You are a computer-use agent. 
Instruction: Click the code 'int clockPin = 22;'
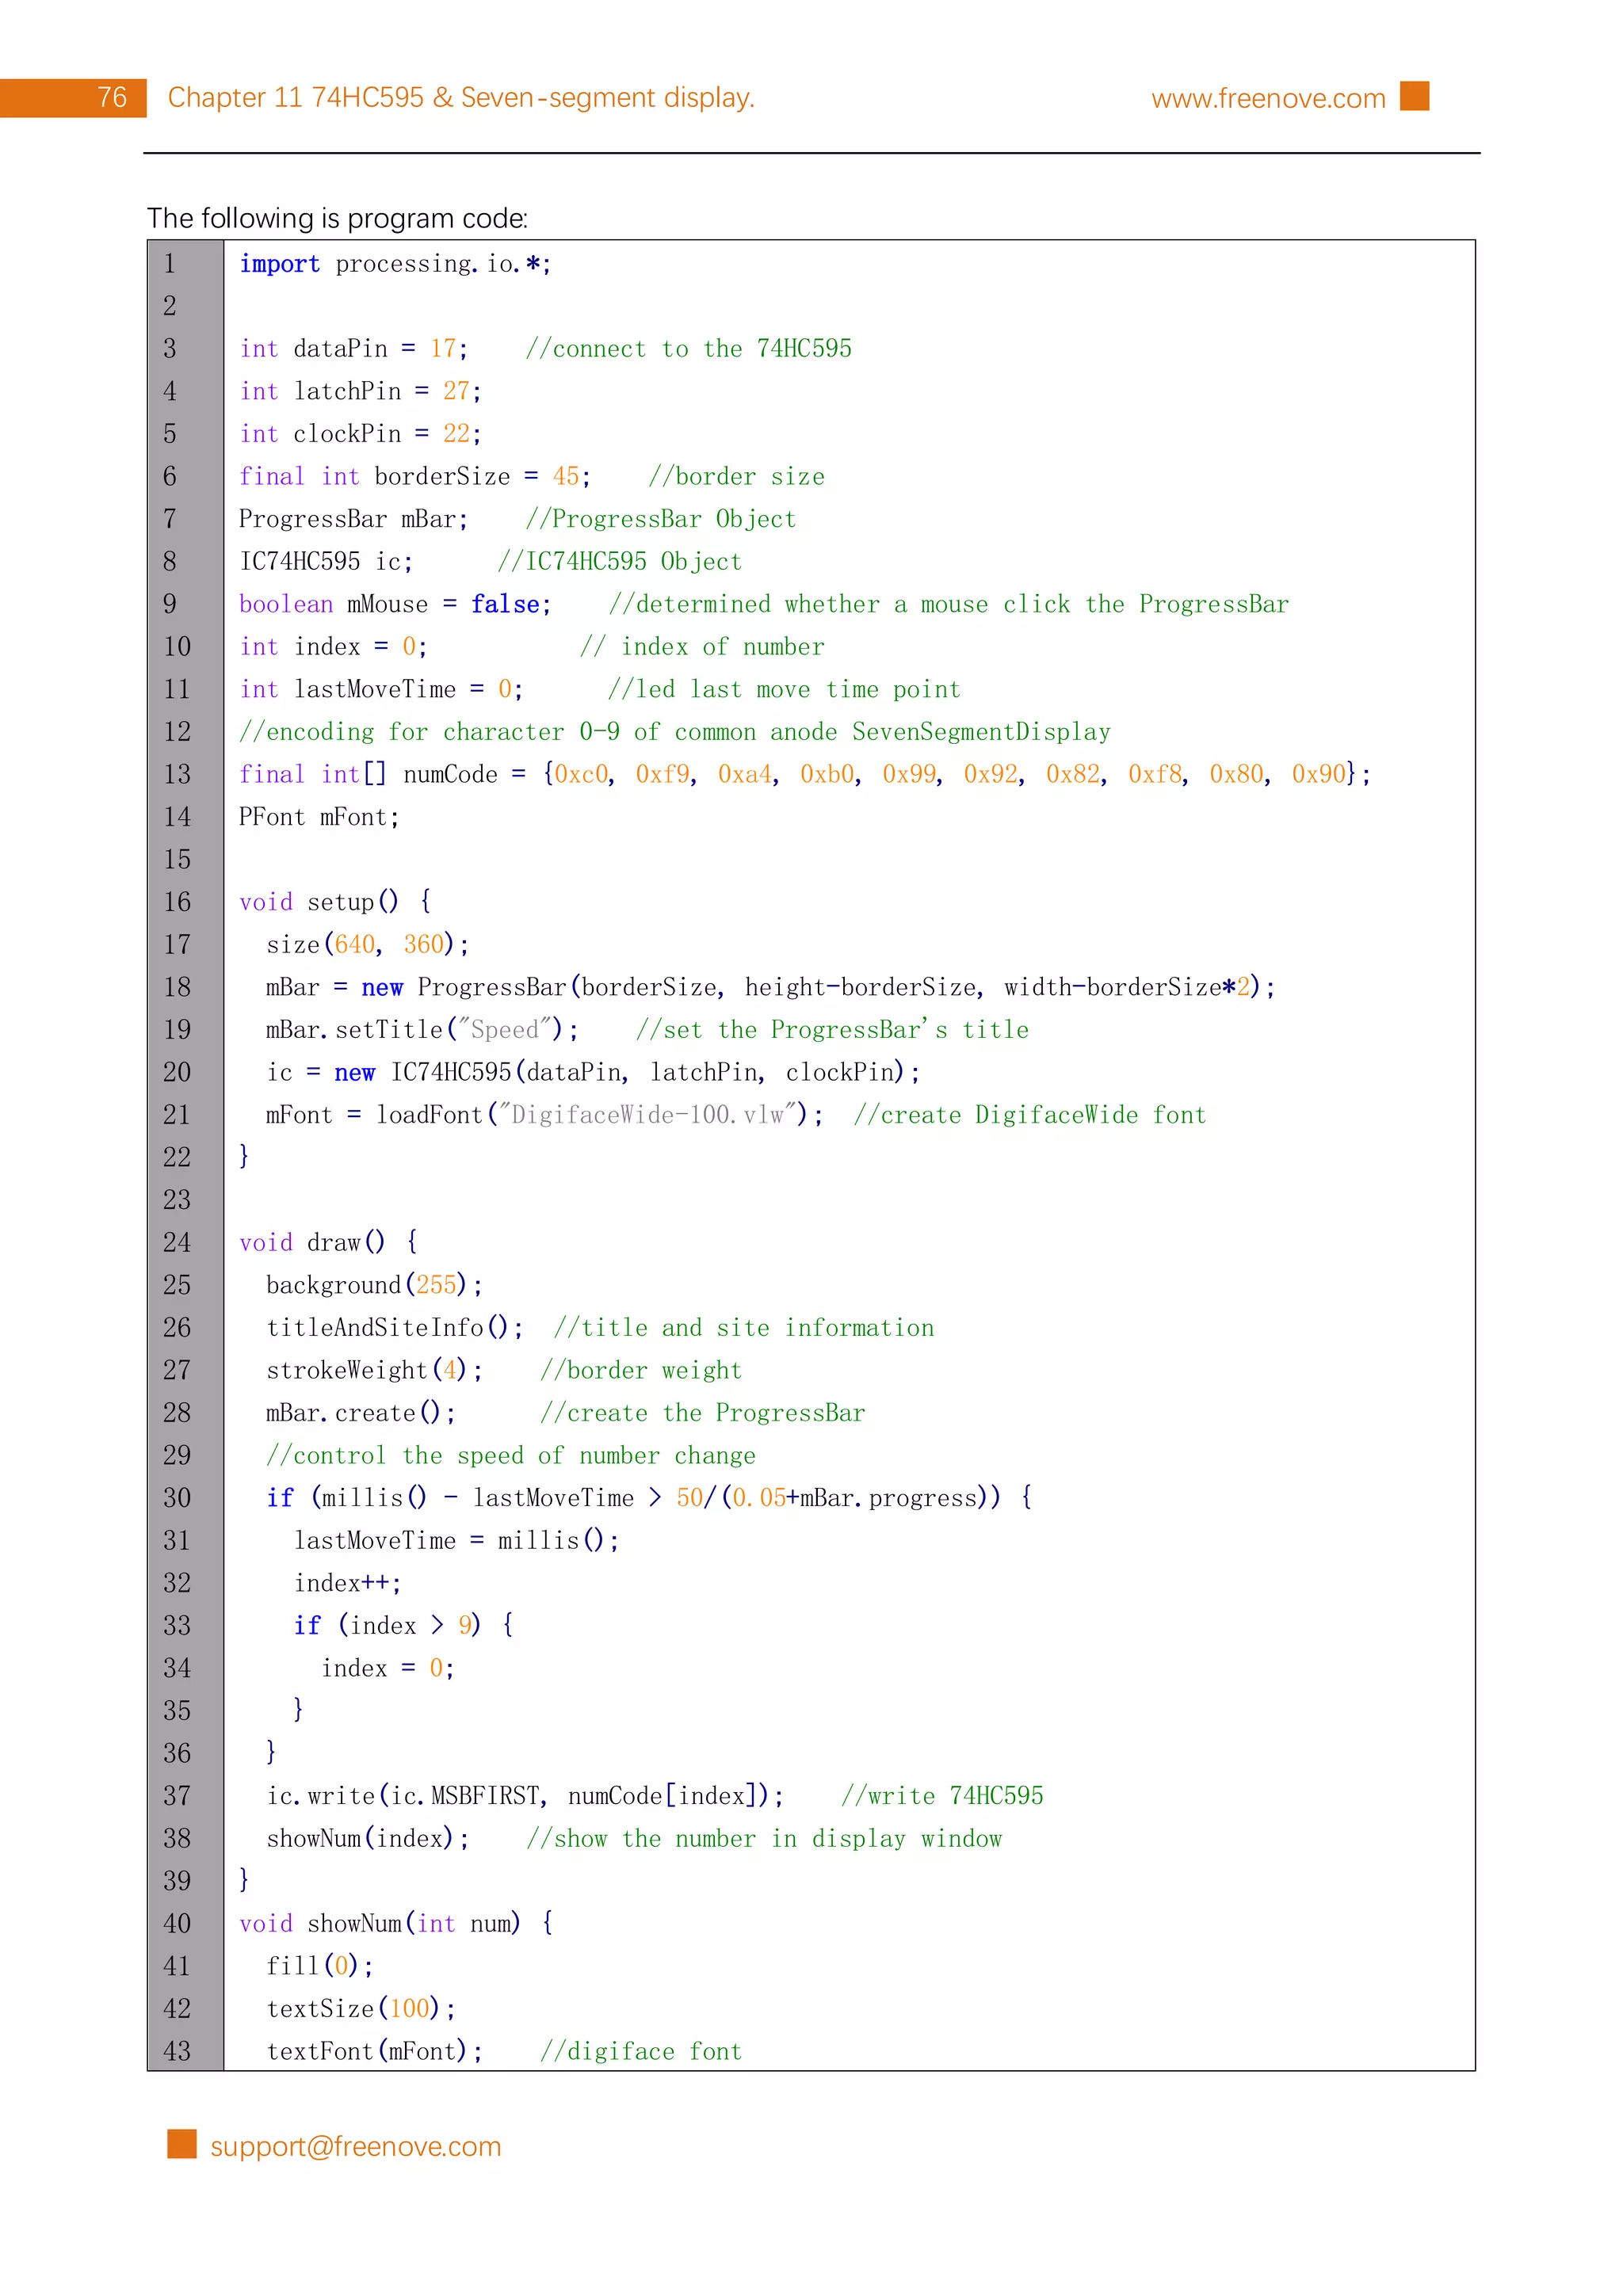tap(360, 434)
